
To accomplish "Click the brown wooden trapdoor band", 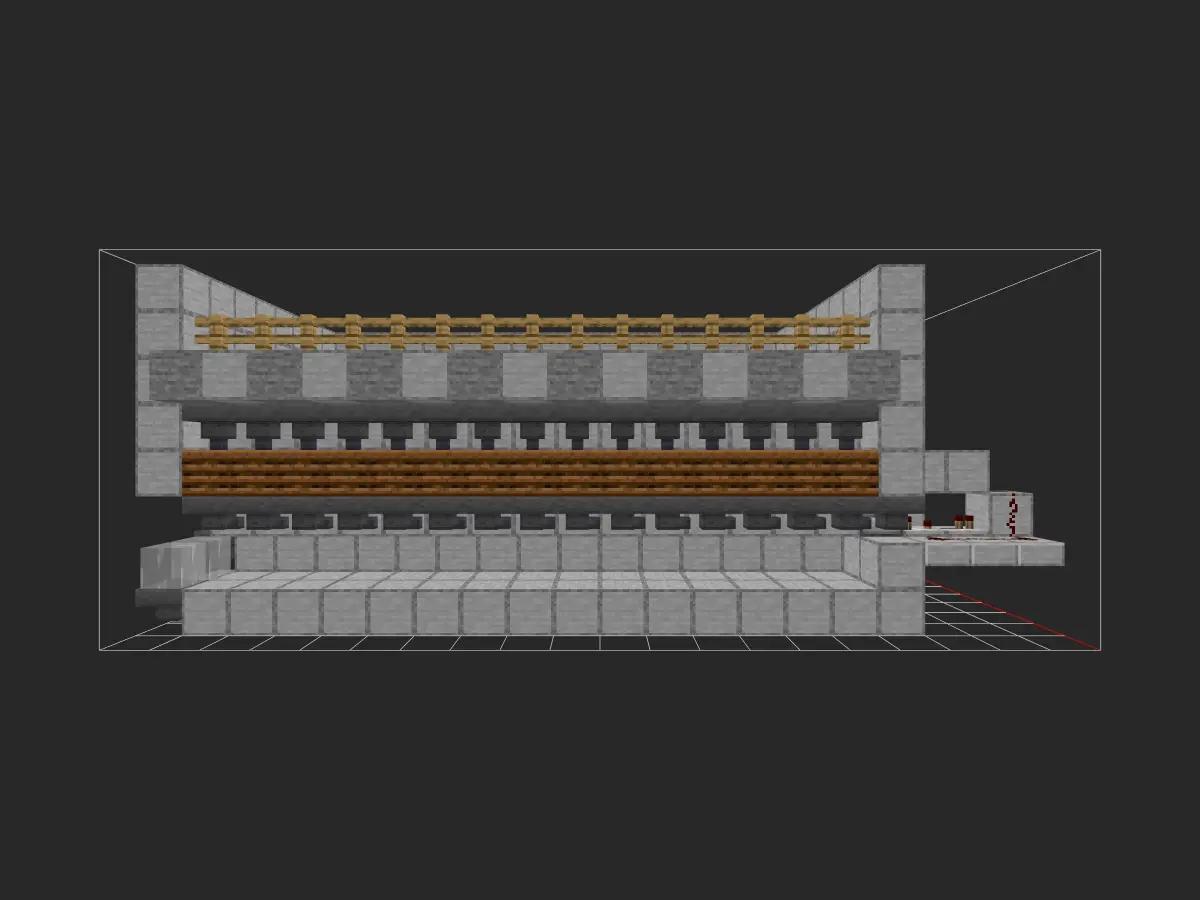I will (530, 473).
